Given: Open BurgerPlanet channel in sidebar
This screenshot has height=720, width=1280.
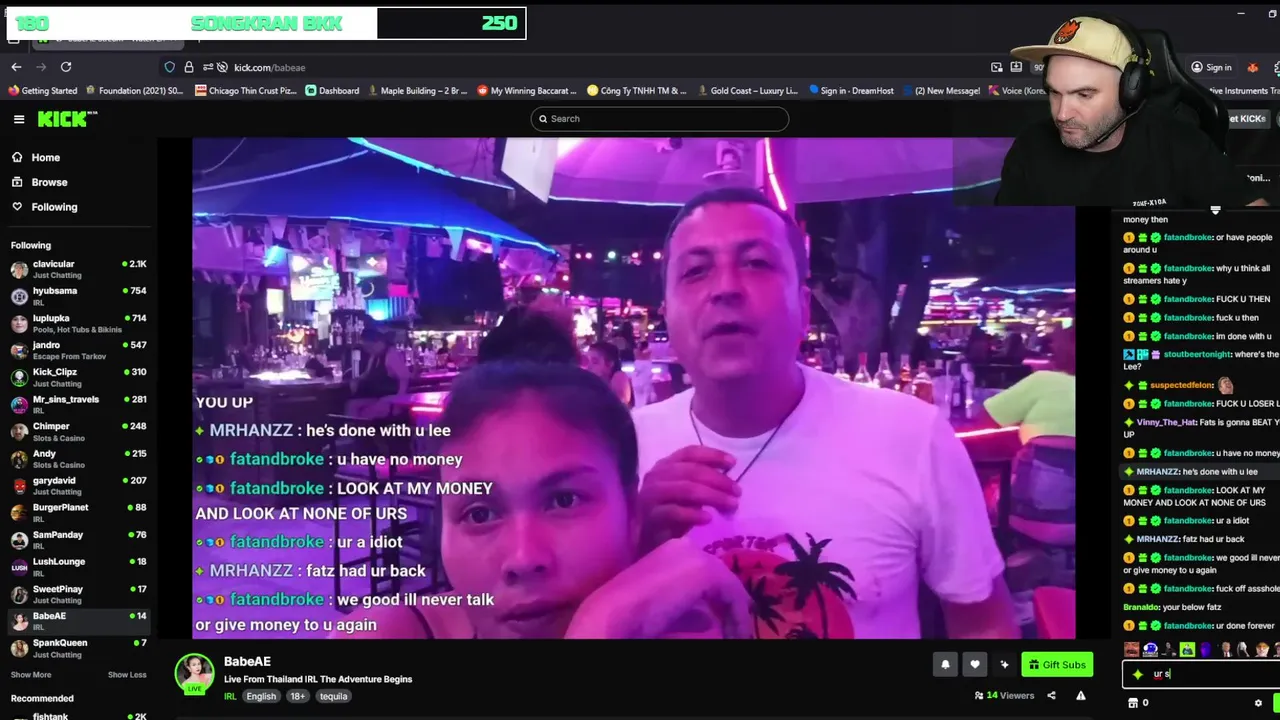Looking at the screenshot, I should (78, 513).
